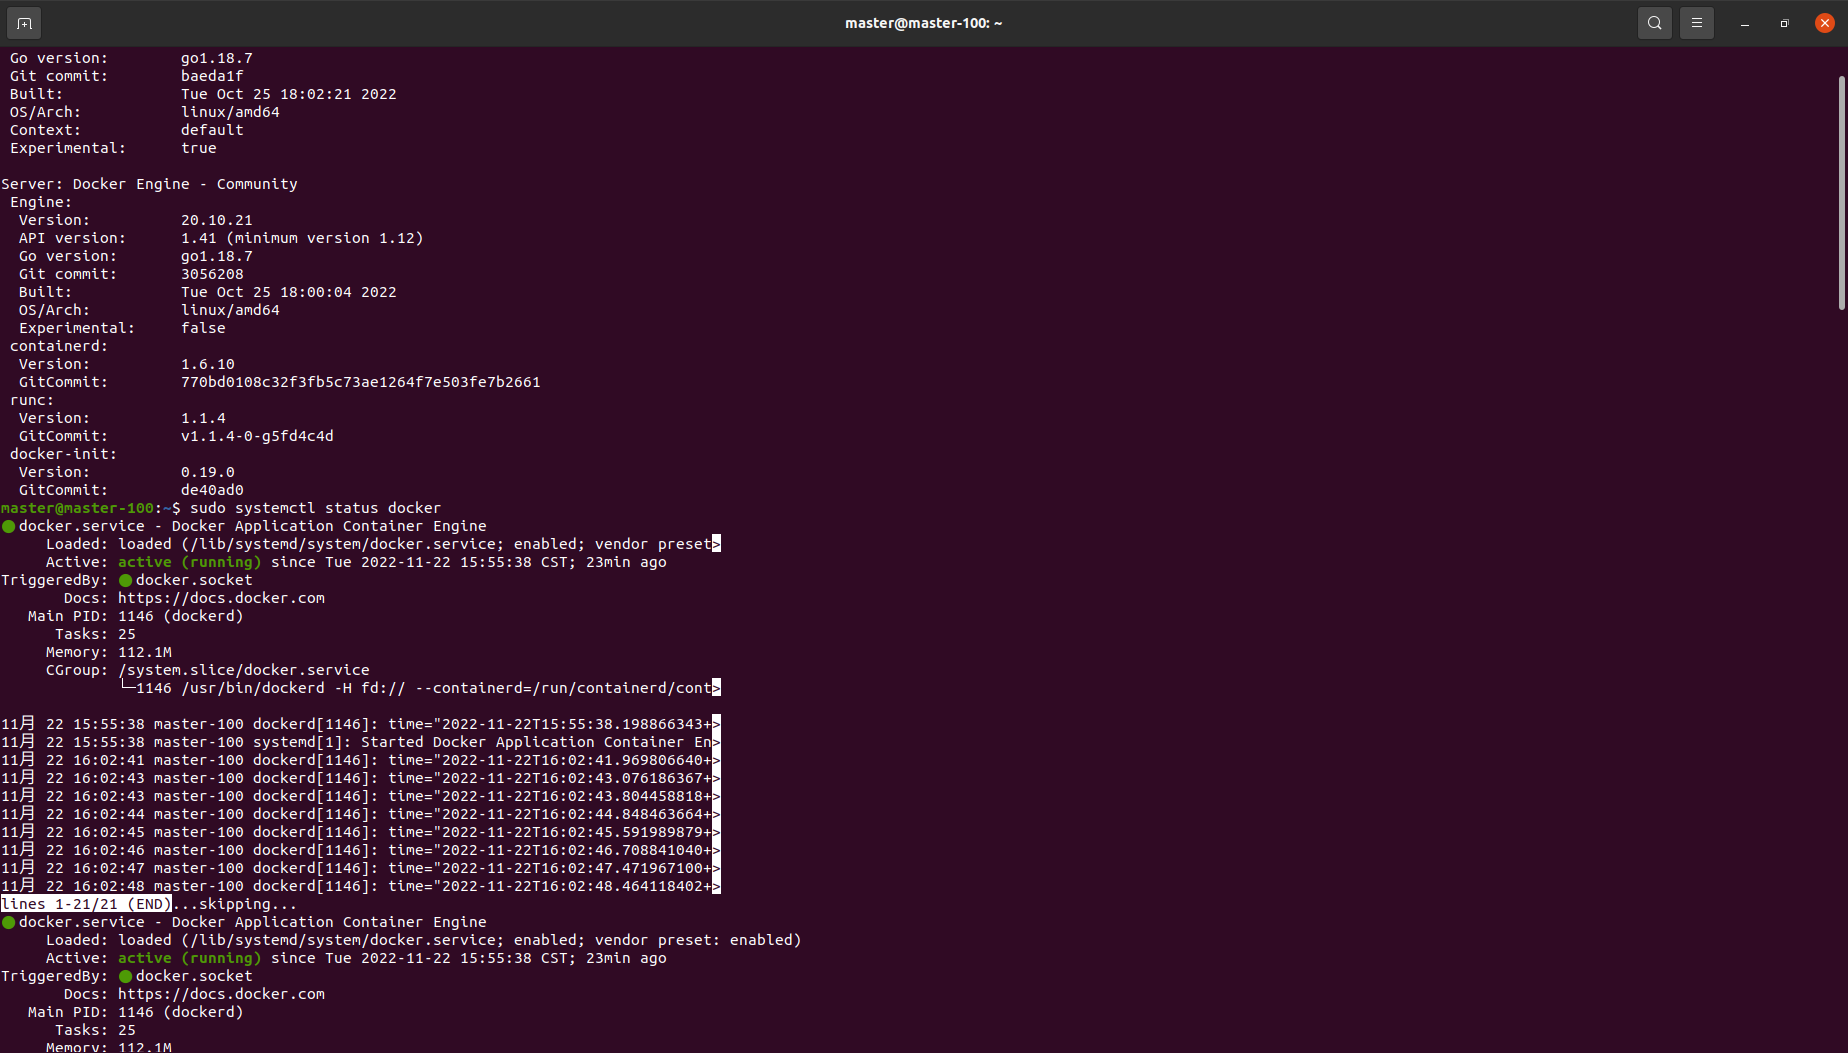This screenshot has width=1848, height=1053.
Task: Click the first 'Tasks: 25' line
Action: tap(95, 634)
